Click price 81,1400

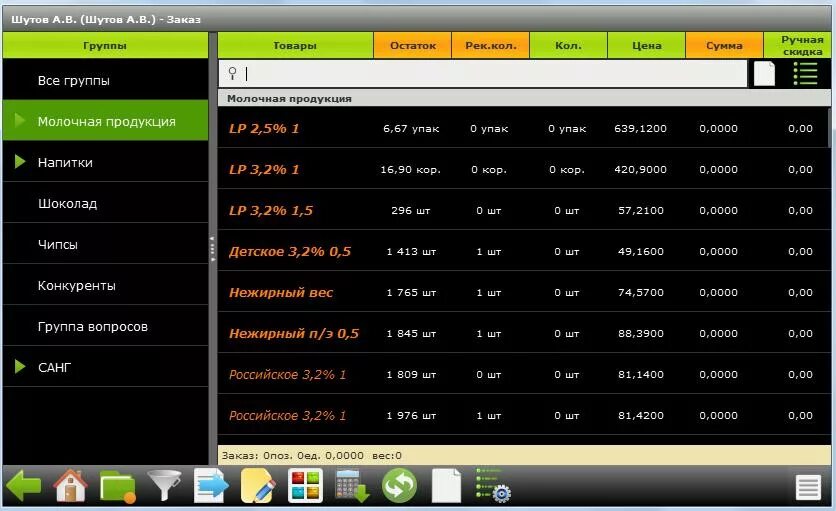point(641,374)
